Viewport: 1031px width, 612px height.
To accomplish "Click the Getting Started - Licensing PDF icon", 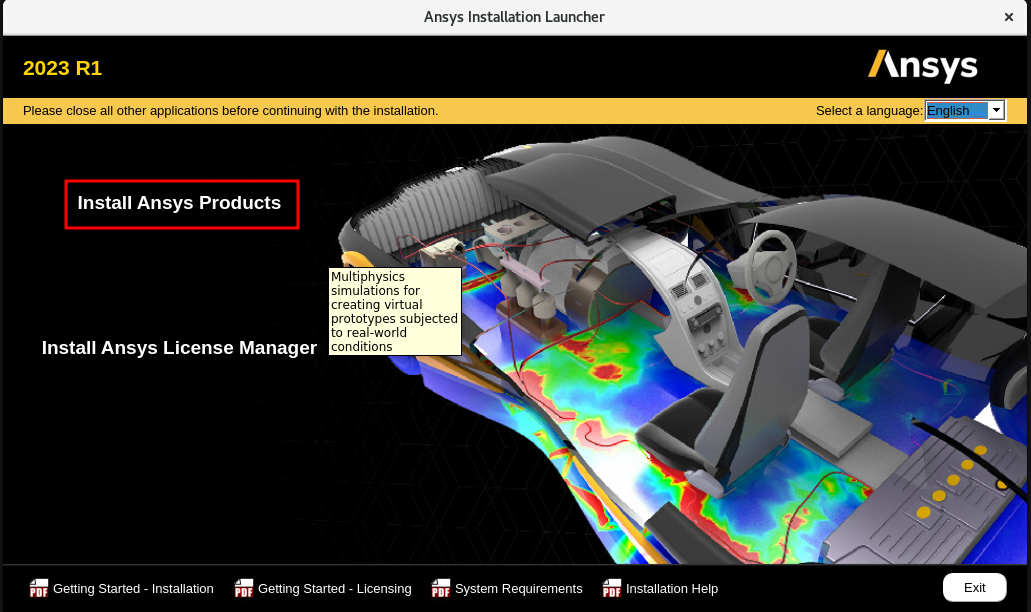I will pos(244,588).
